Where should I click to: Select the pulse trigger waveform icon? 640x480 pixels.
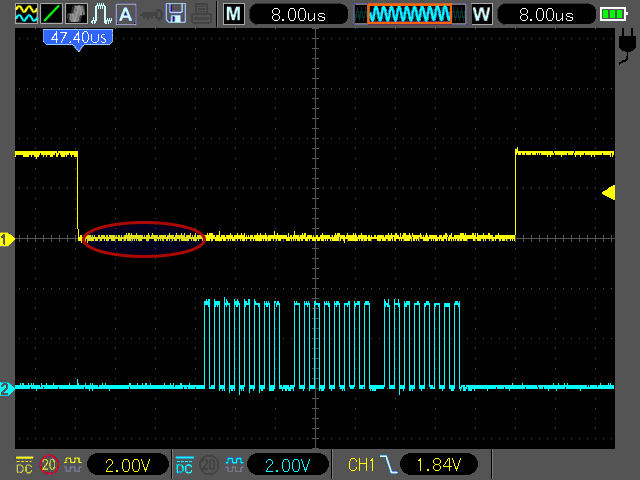click(x=101, y=14)
